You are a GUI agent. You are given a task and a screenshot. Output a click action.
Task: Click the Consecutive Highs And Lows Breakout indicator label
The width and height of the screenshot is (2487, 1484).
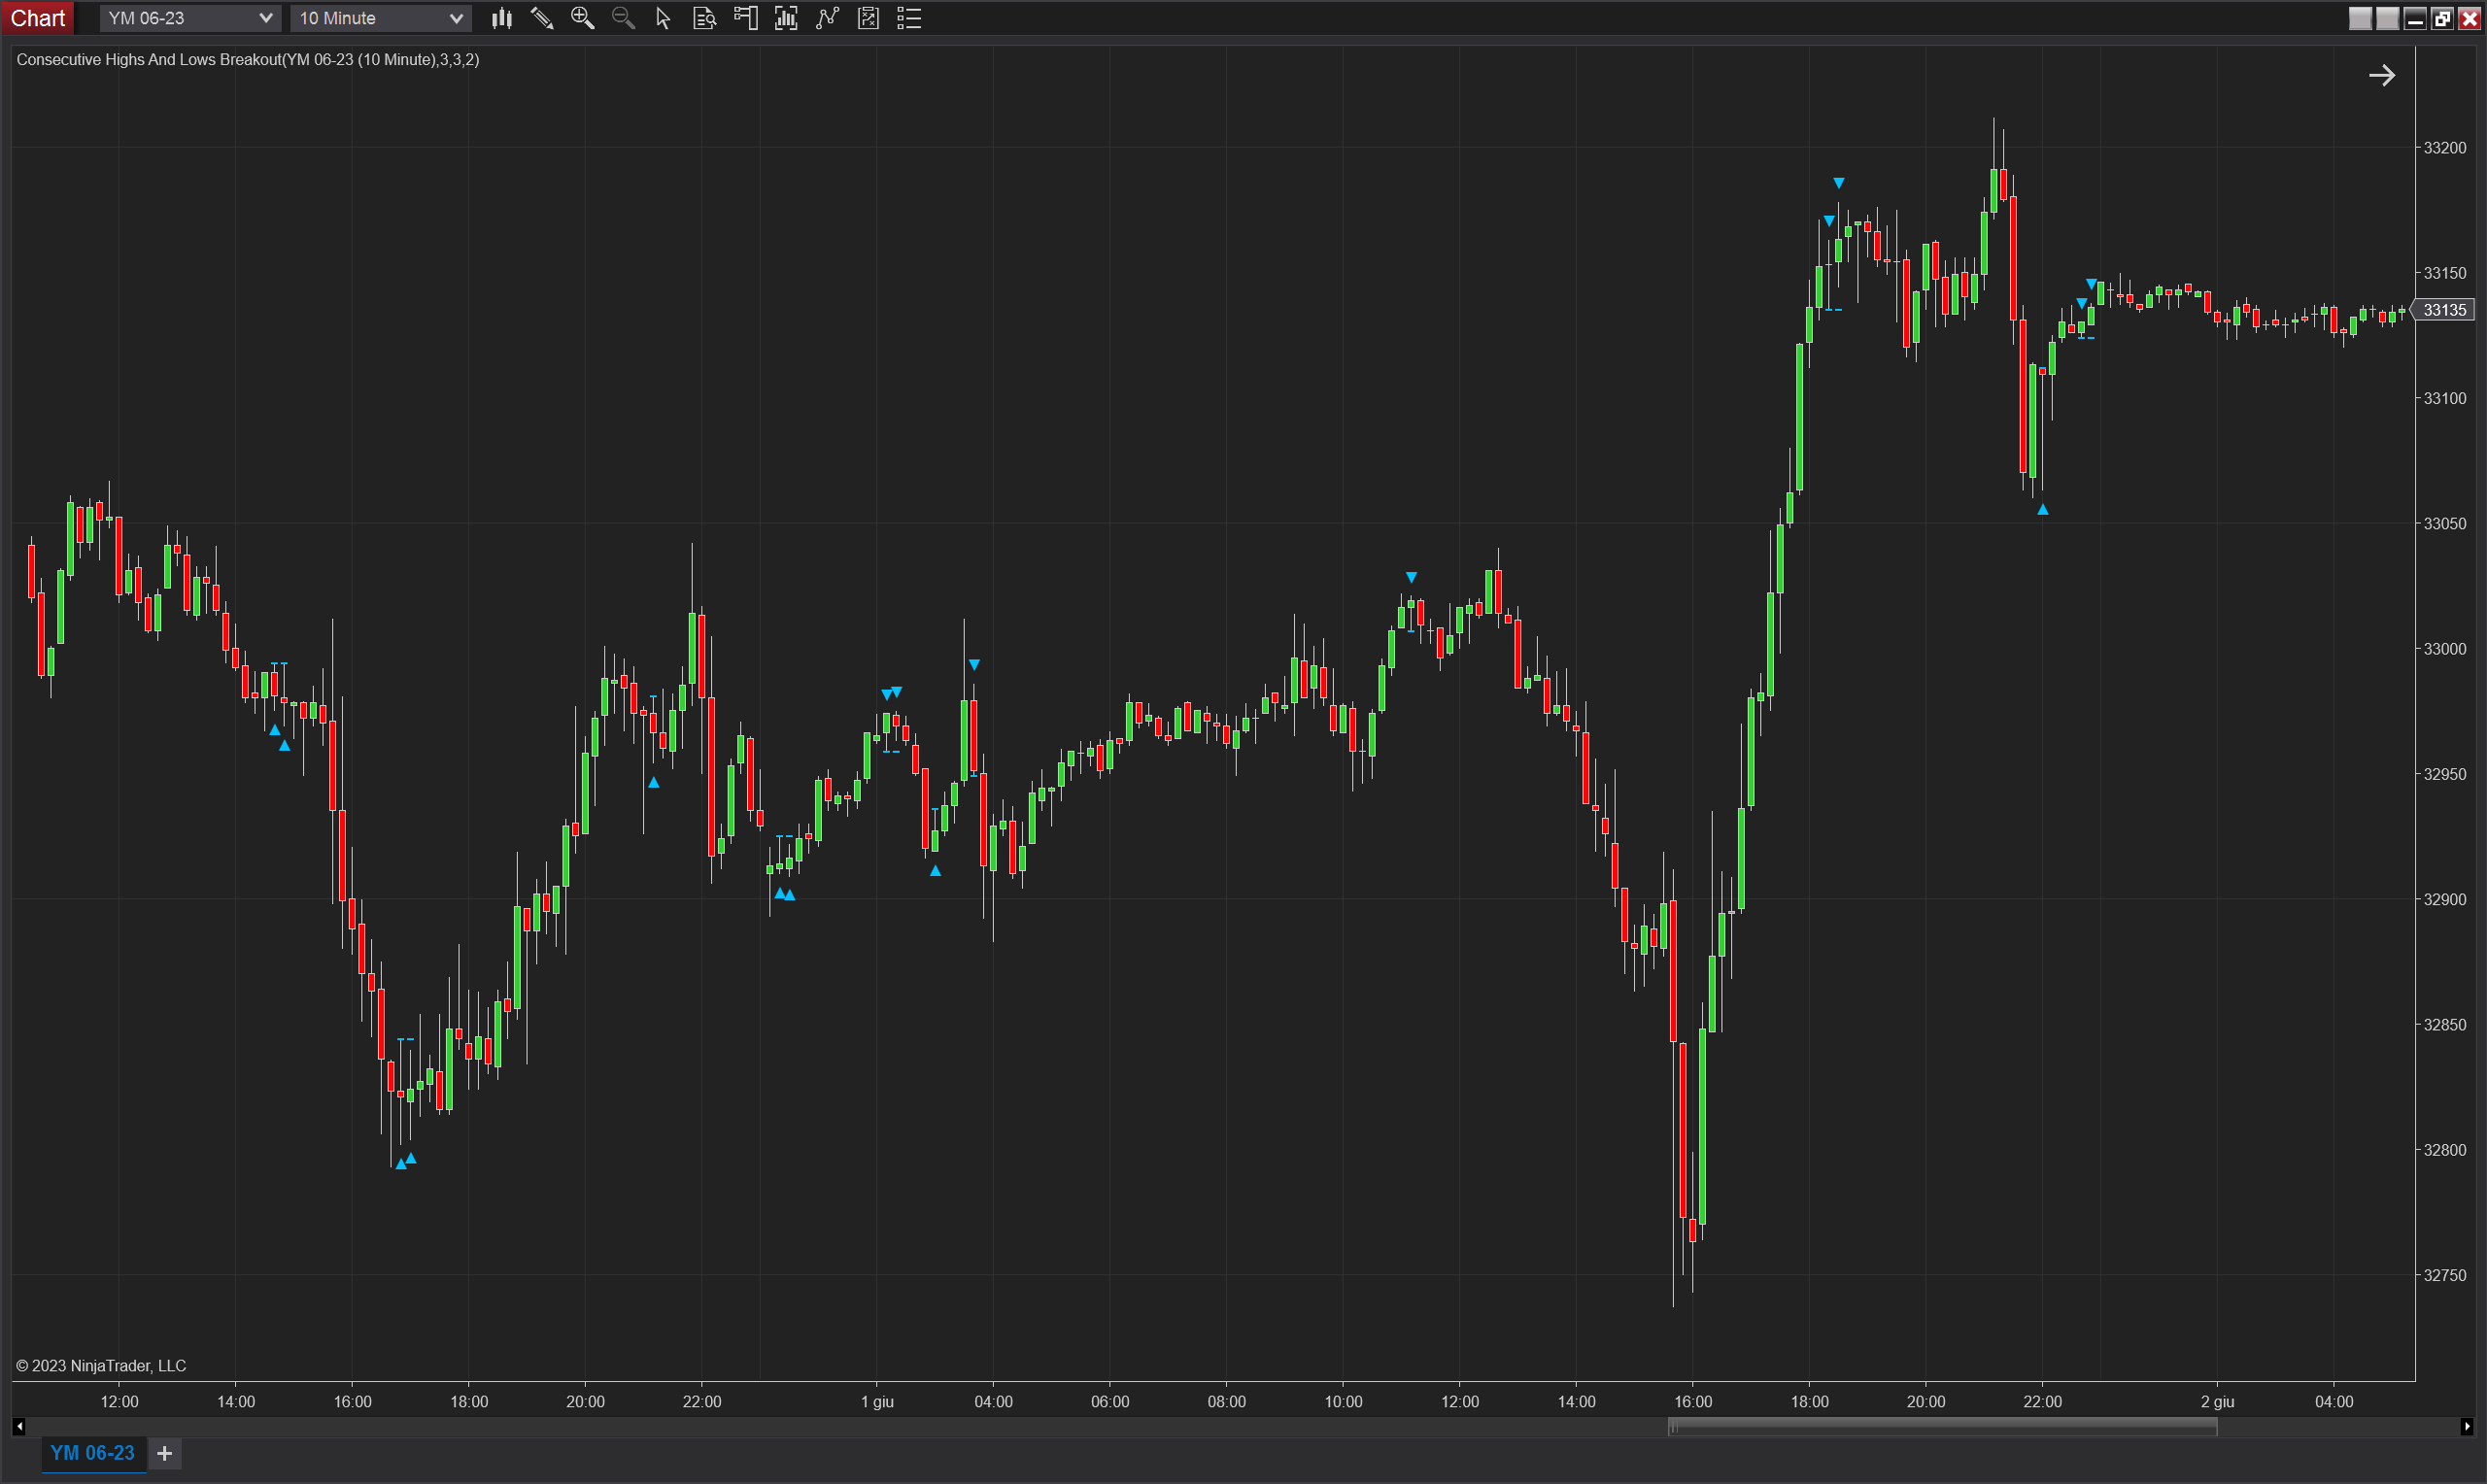248,60
